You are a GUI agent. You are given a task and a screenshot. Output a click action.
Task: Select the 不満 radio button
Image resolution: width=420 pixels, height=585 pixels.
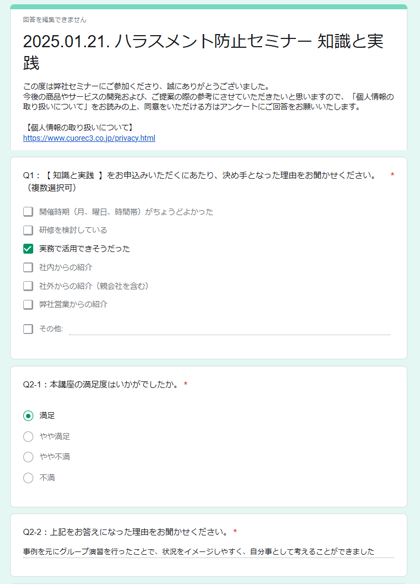point(28,478)
